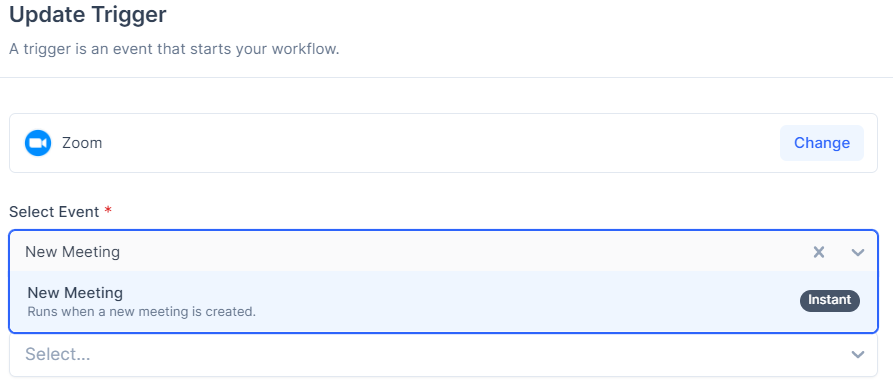
Task: Click the blue Zoom camera icon
Action: click(38, 142)
